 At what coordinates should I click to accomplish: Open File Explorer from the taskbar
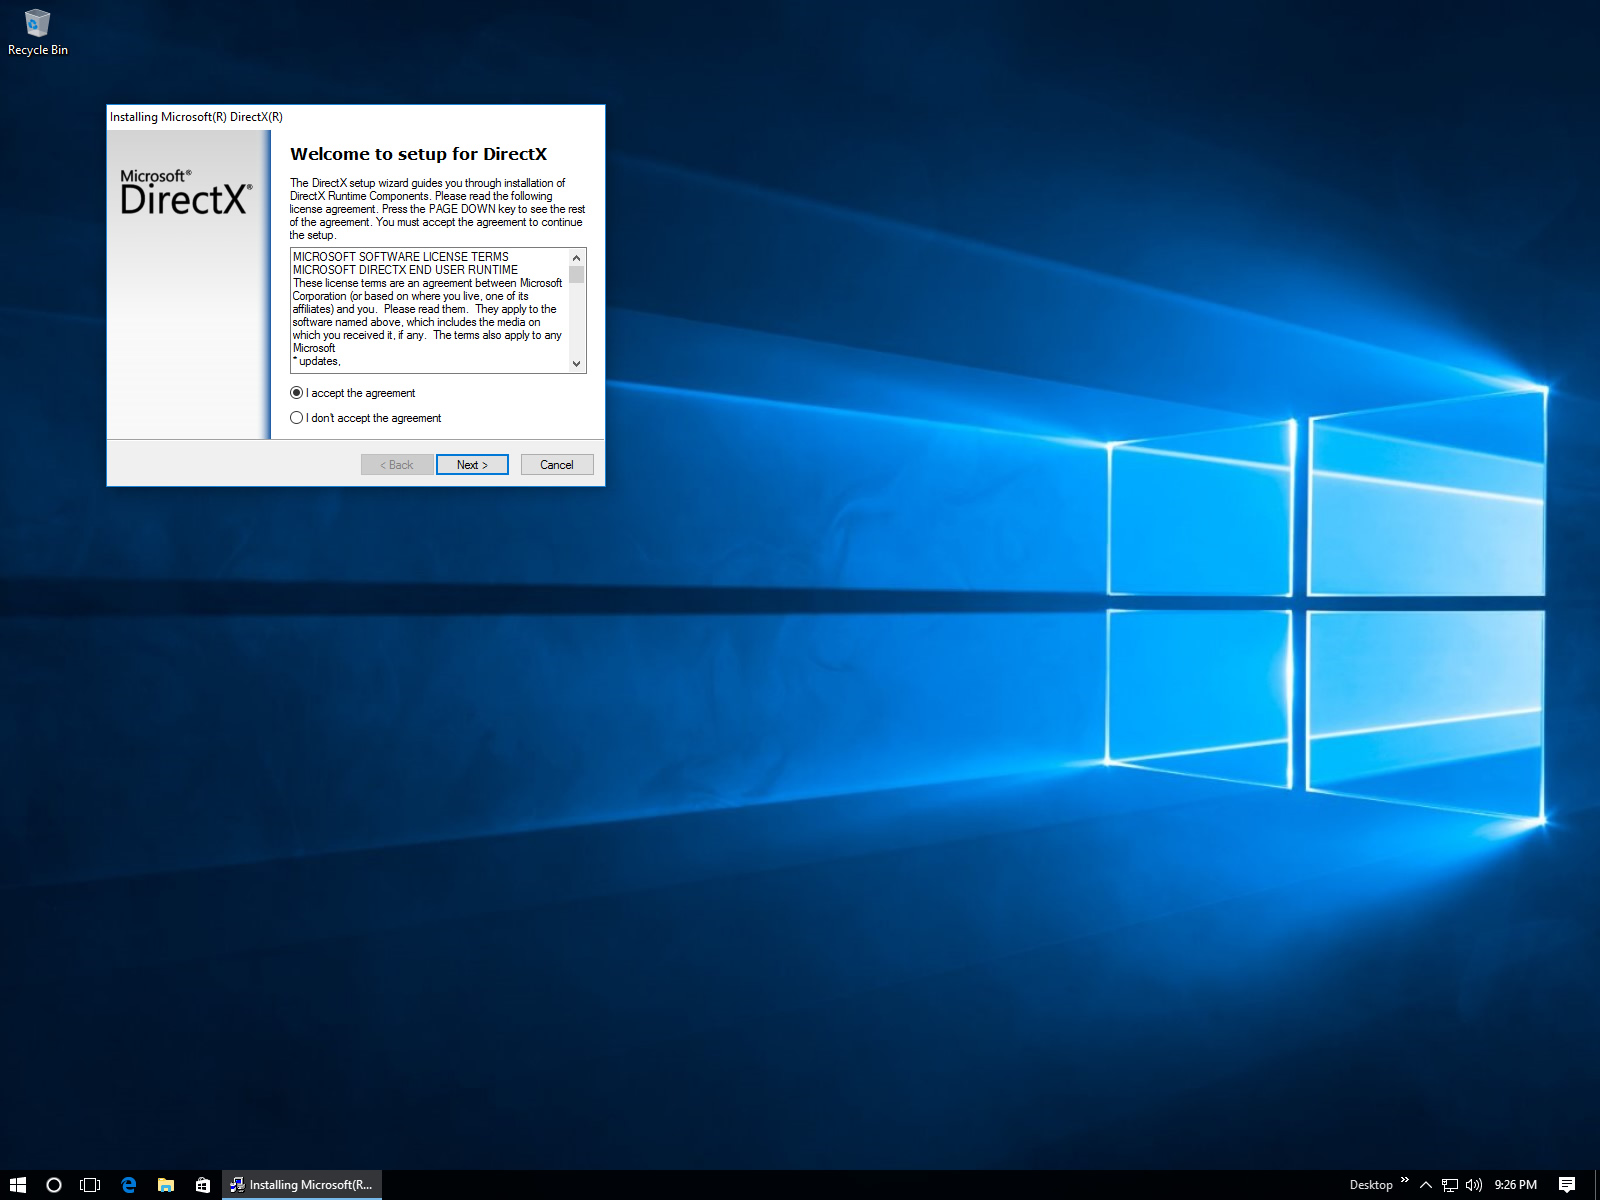(x=166, y=1185)
